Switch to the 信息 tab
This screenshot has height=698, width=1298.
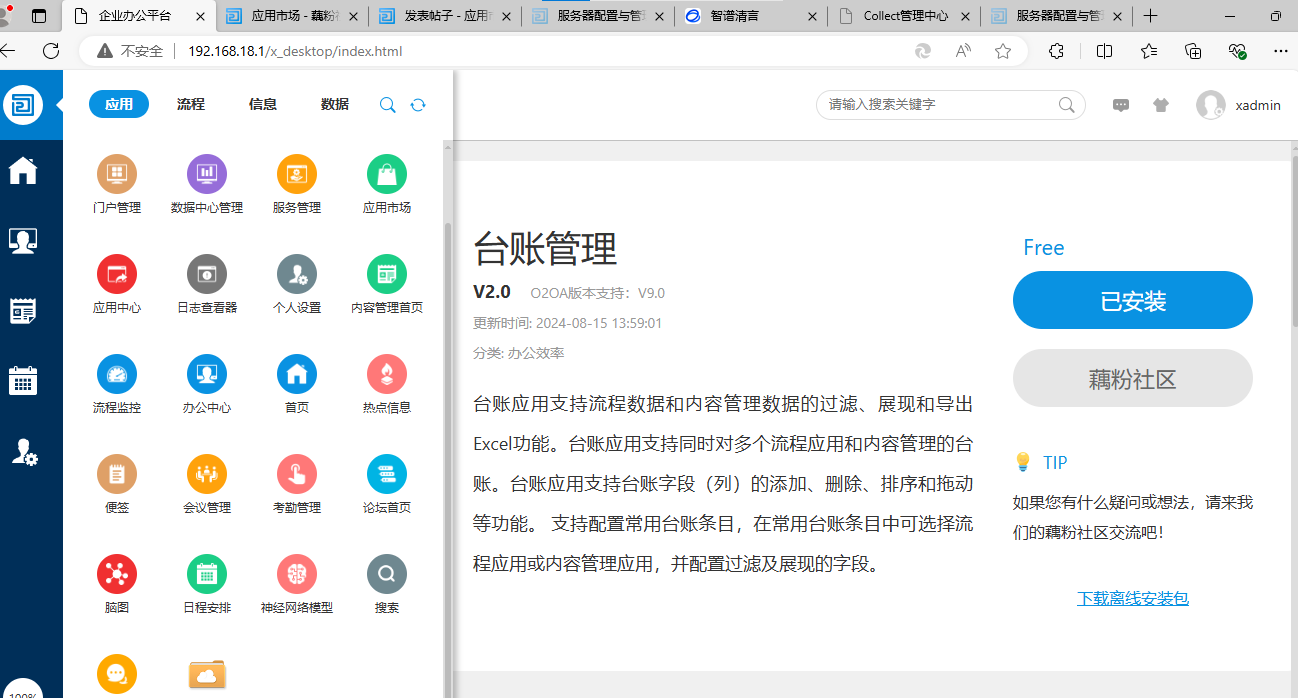(x=263, y=104)
